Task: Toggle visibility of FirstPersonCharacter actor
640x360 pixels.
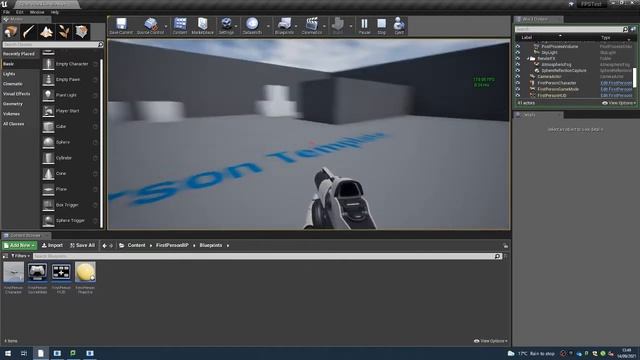Action: 518,83
